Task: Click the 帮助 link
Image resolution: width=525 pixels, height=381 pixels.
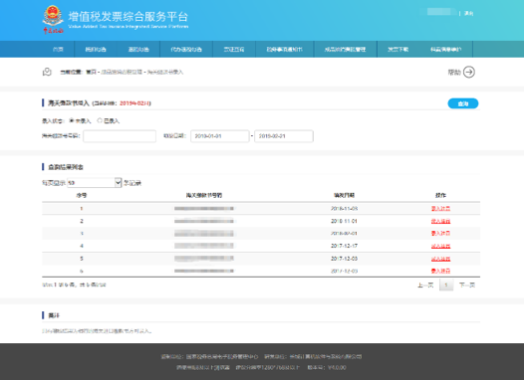Action: (454, 72)
